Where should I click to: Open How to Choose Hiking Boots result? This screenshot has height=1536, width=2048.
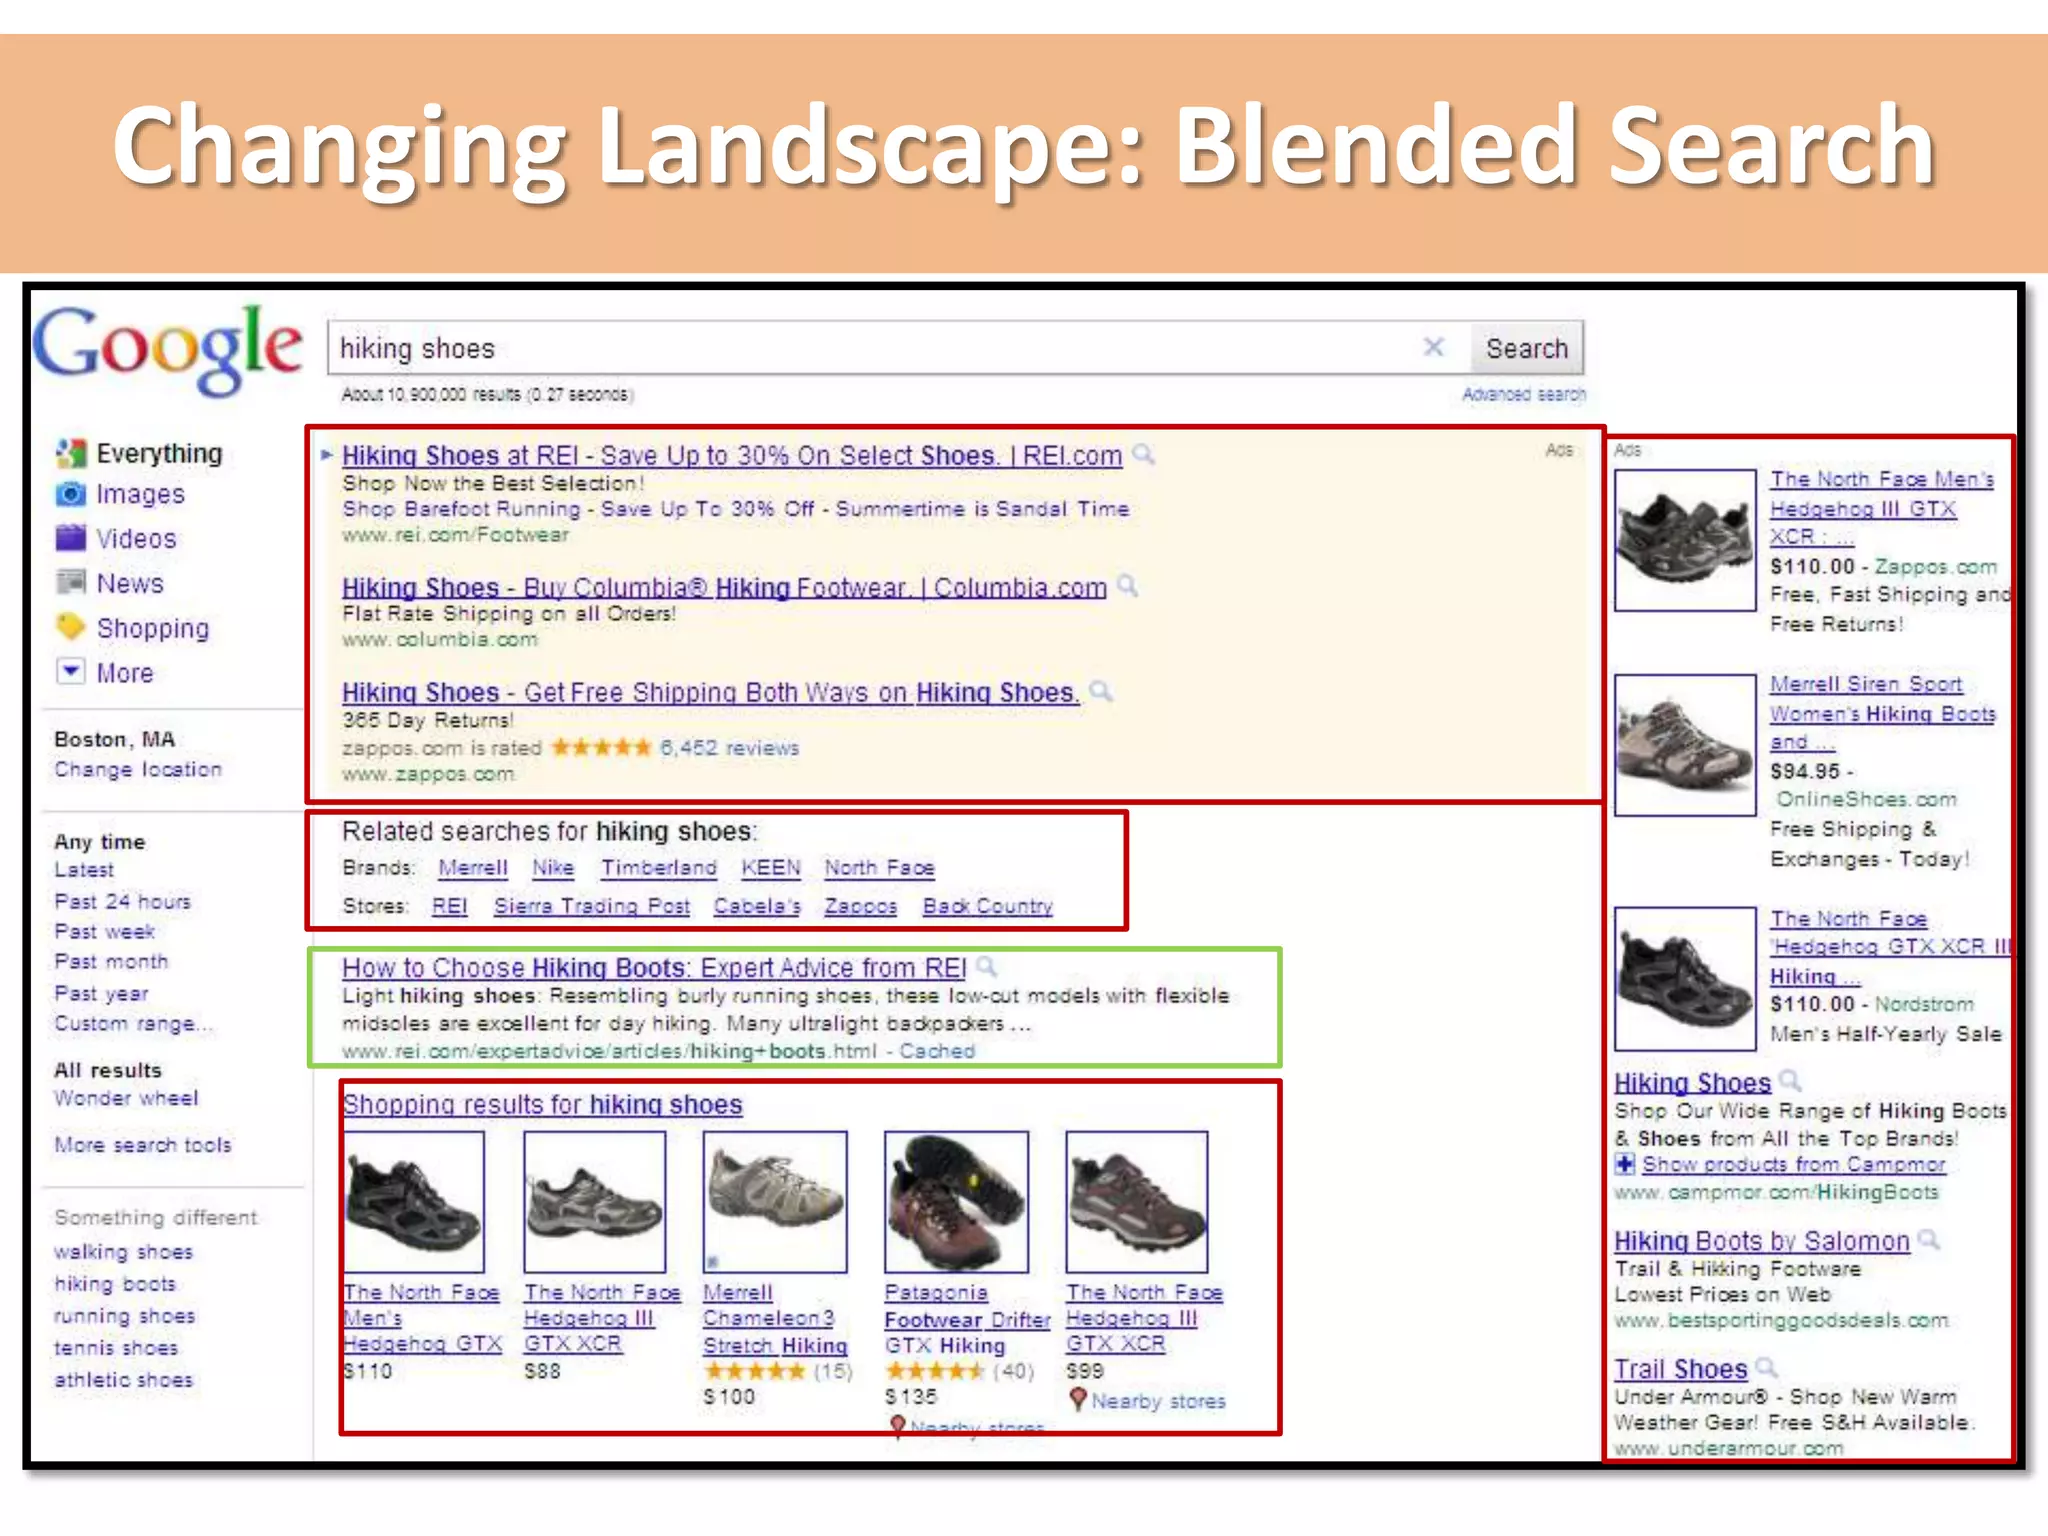654,968
